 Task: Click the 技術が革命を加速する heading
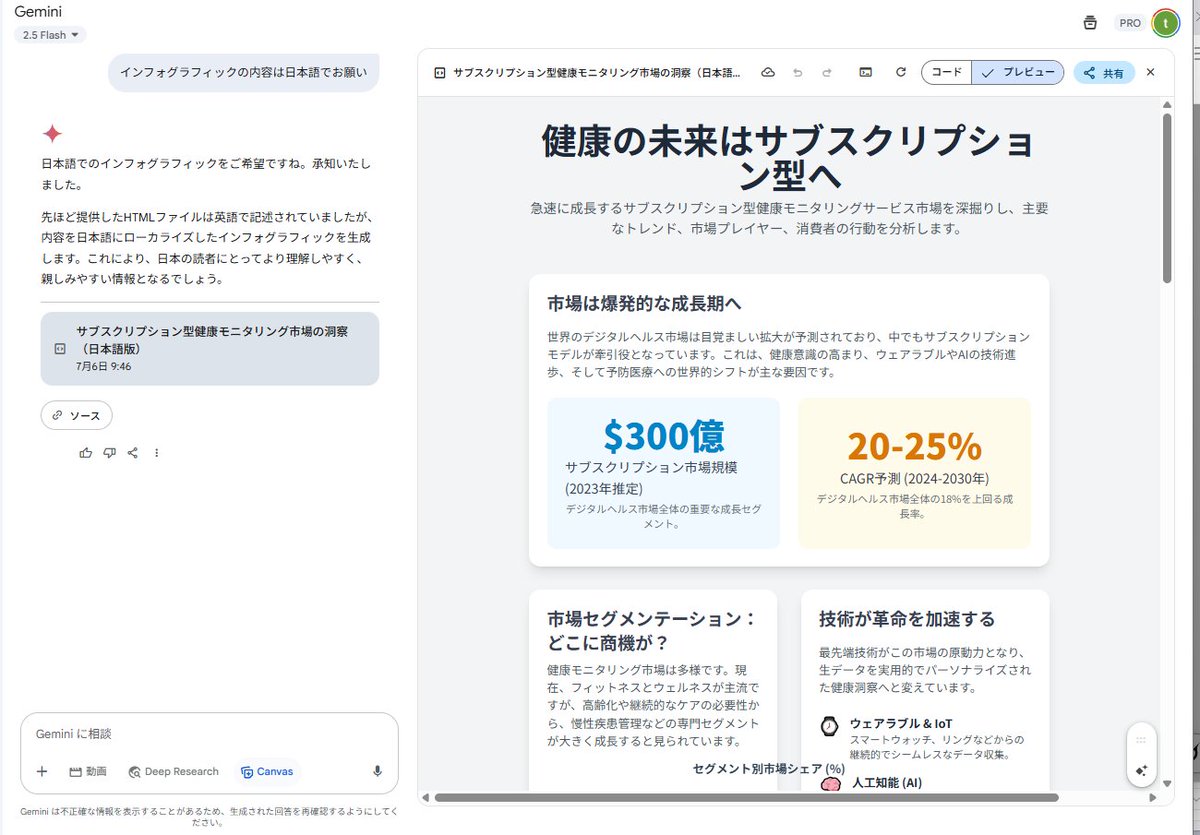coord(907,619)
